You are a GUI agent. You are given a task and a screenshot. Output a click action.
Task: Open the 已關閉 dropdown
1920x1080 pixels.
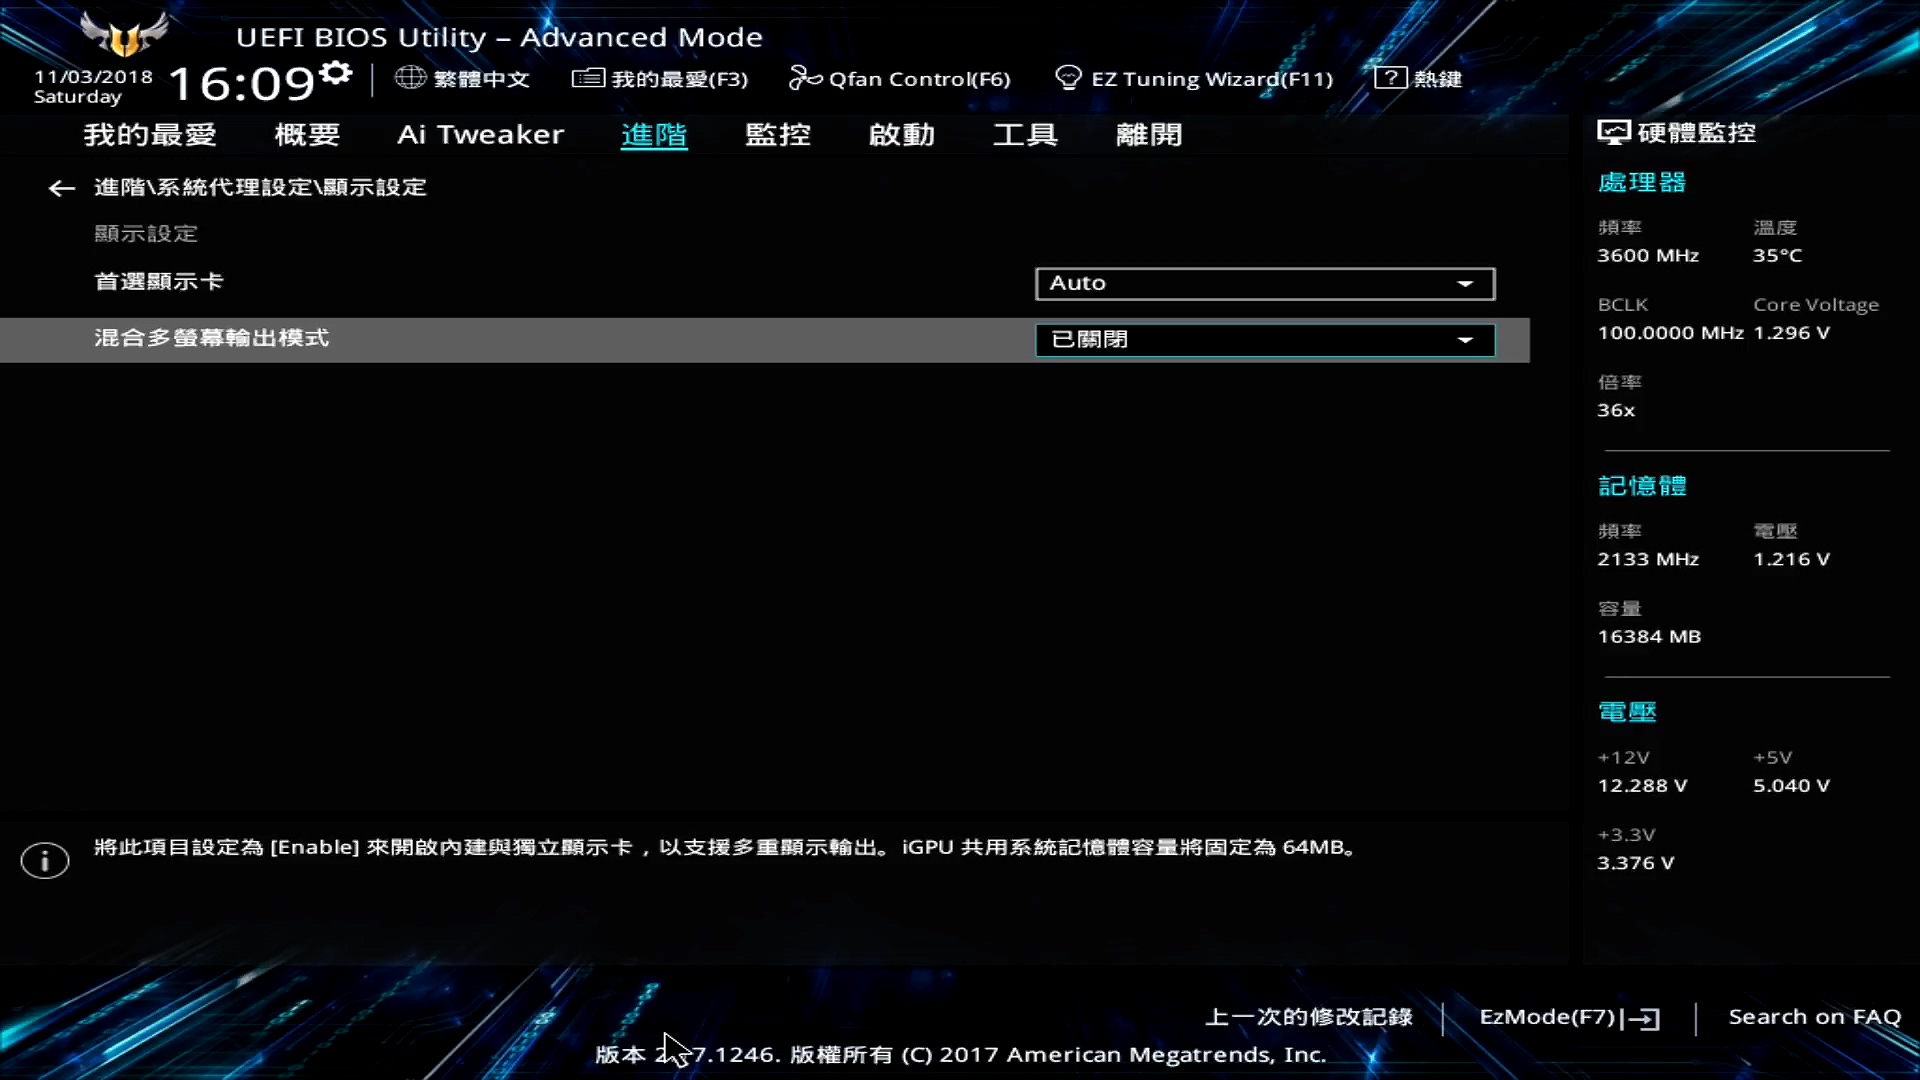(1264, 339)
